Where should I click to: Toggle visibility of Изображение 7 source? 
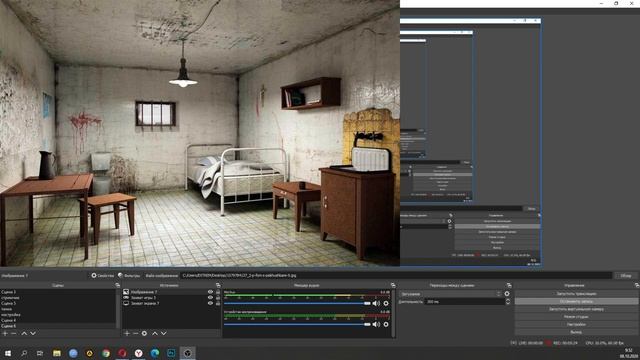pyautogui.click(x=210, y=292)
